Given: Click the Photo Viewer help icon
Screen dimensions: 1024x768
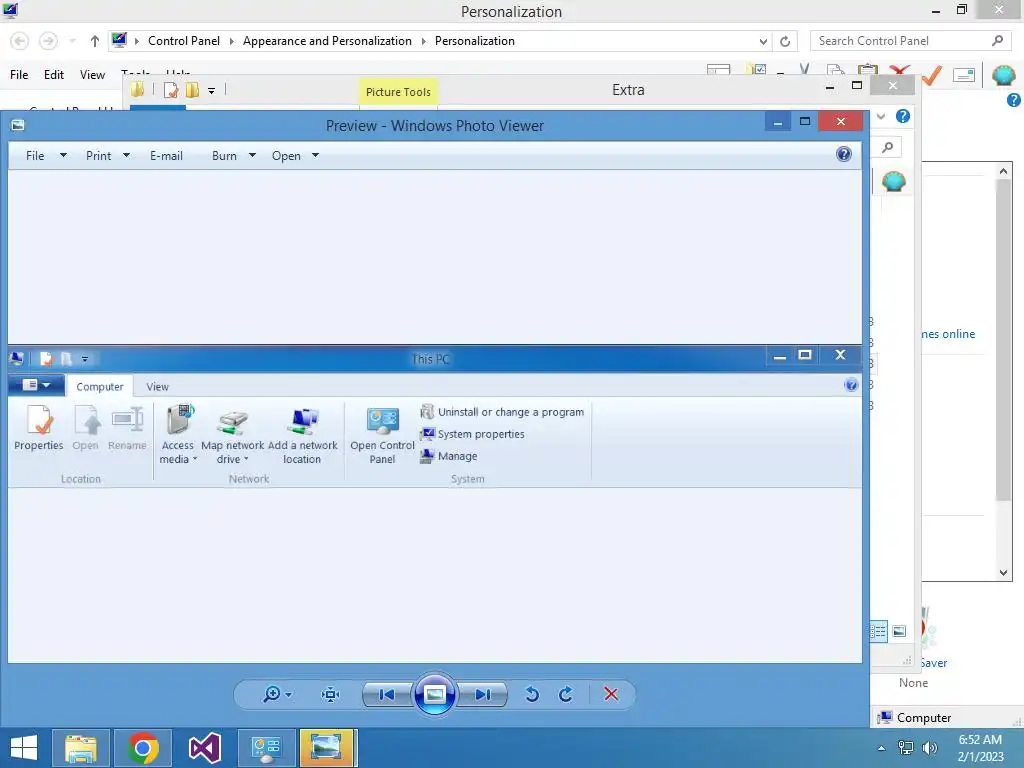Looking at the screenshot, I should click(x=844, y=154).
